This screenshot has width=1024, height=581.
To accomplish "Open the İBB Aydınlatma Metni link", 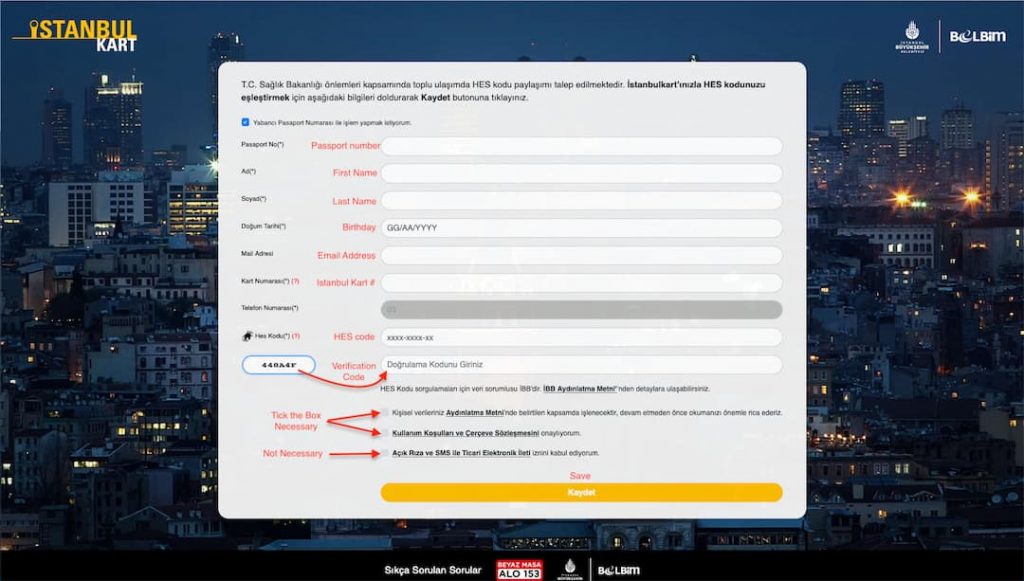I will click(x=580, y=388).
